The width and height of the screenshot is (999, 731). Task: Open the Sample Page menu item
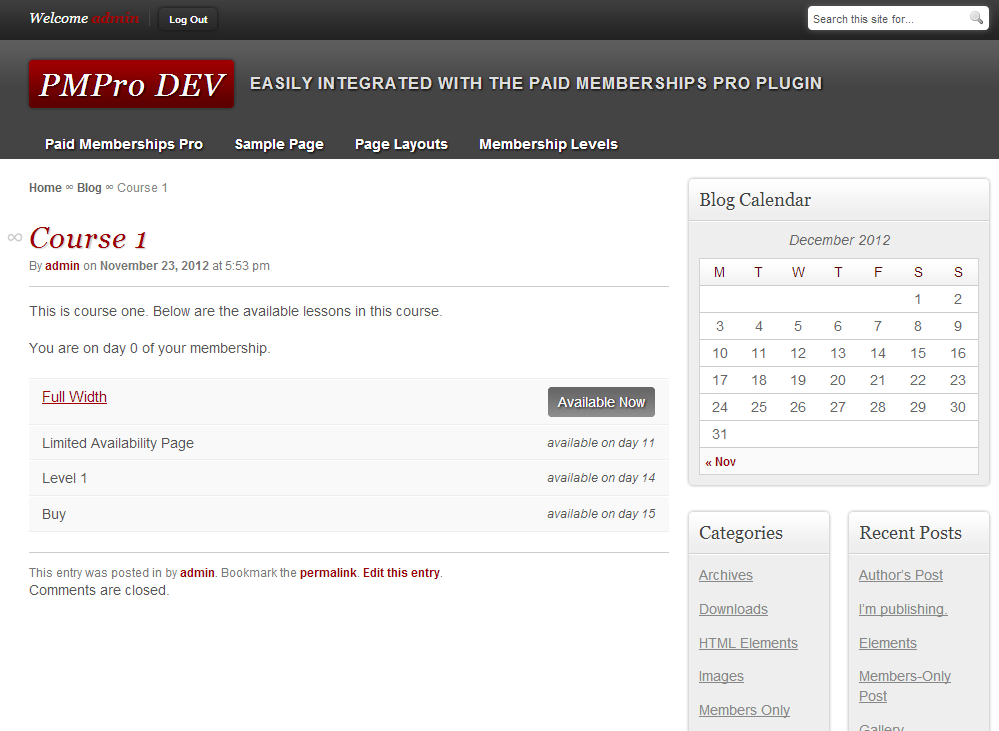click(x=279, y=144)
